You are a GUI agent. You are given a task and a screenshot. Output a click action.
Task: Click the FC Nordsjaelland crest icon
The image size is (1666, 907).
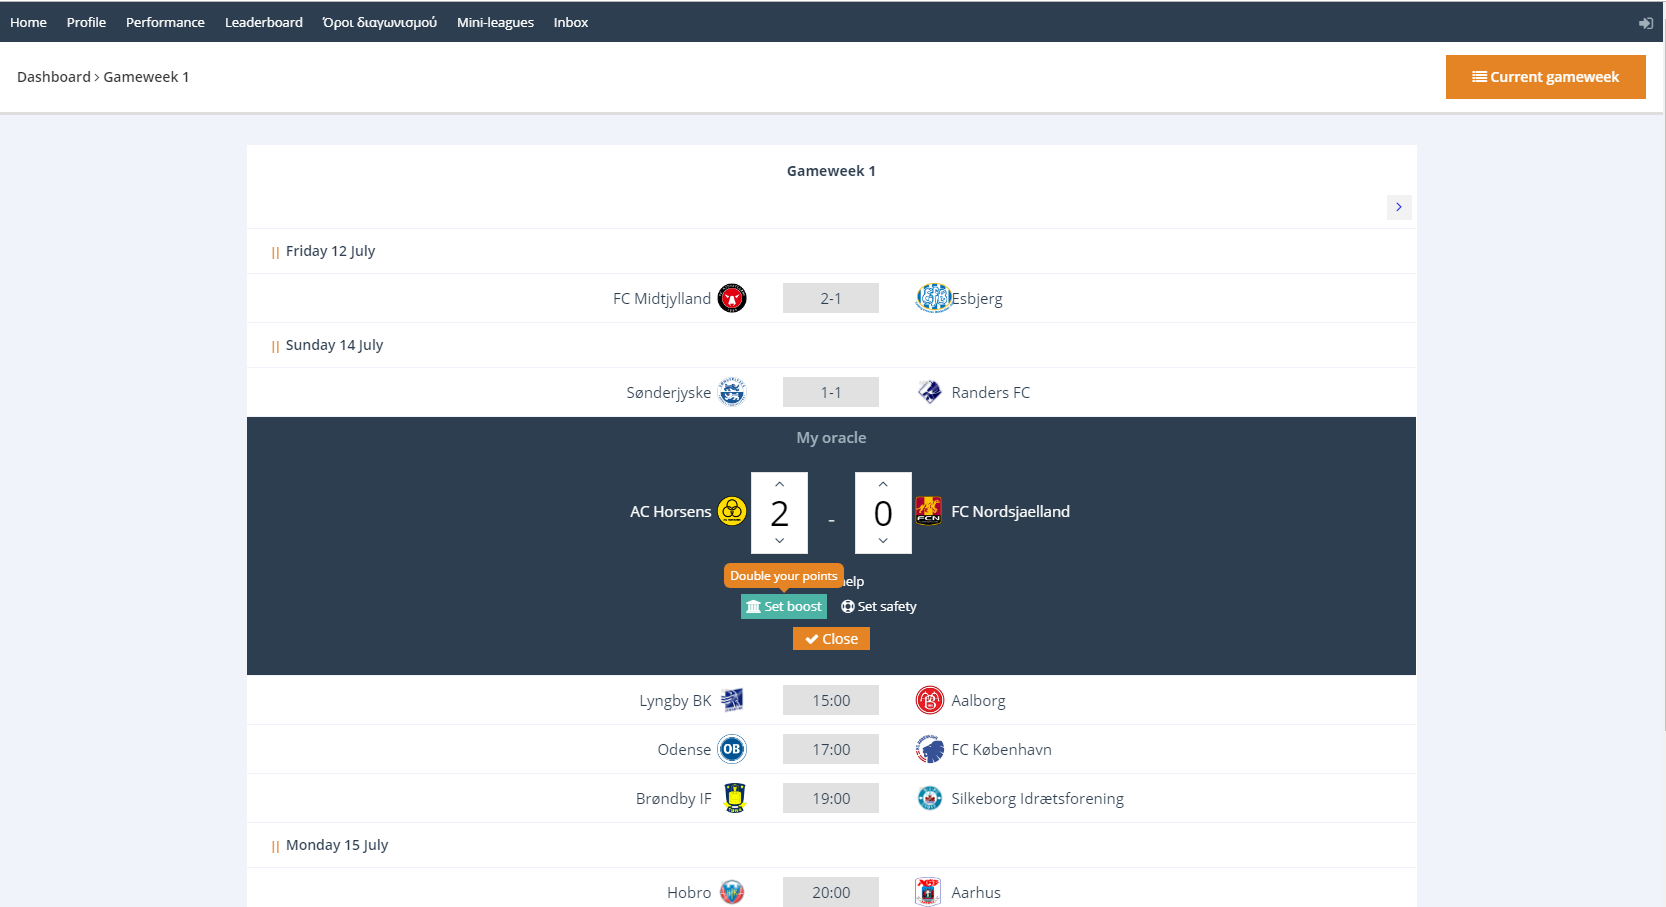[x=928, y=511]
